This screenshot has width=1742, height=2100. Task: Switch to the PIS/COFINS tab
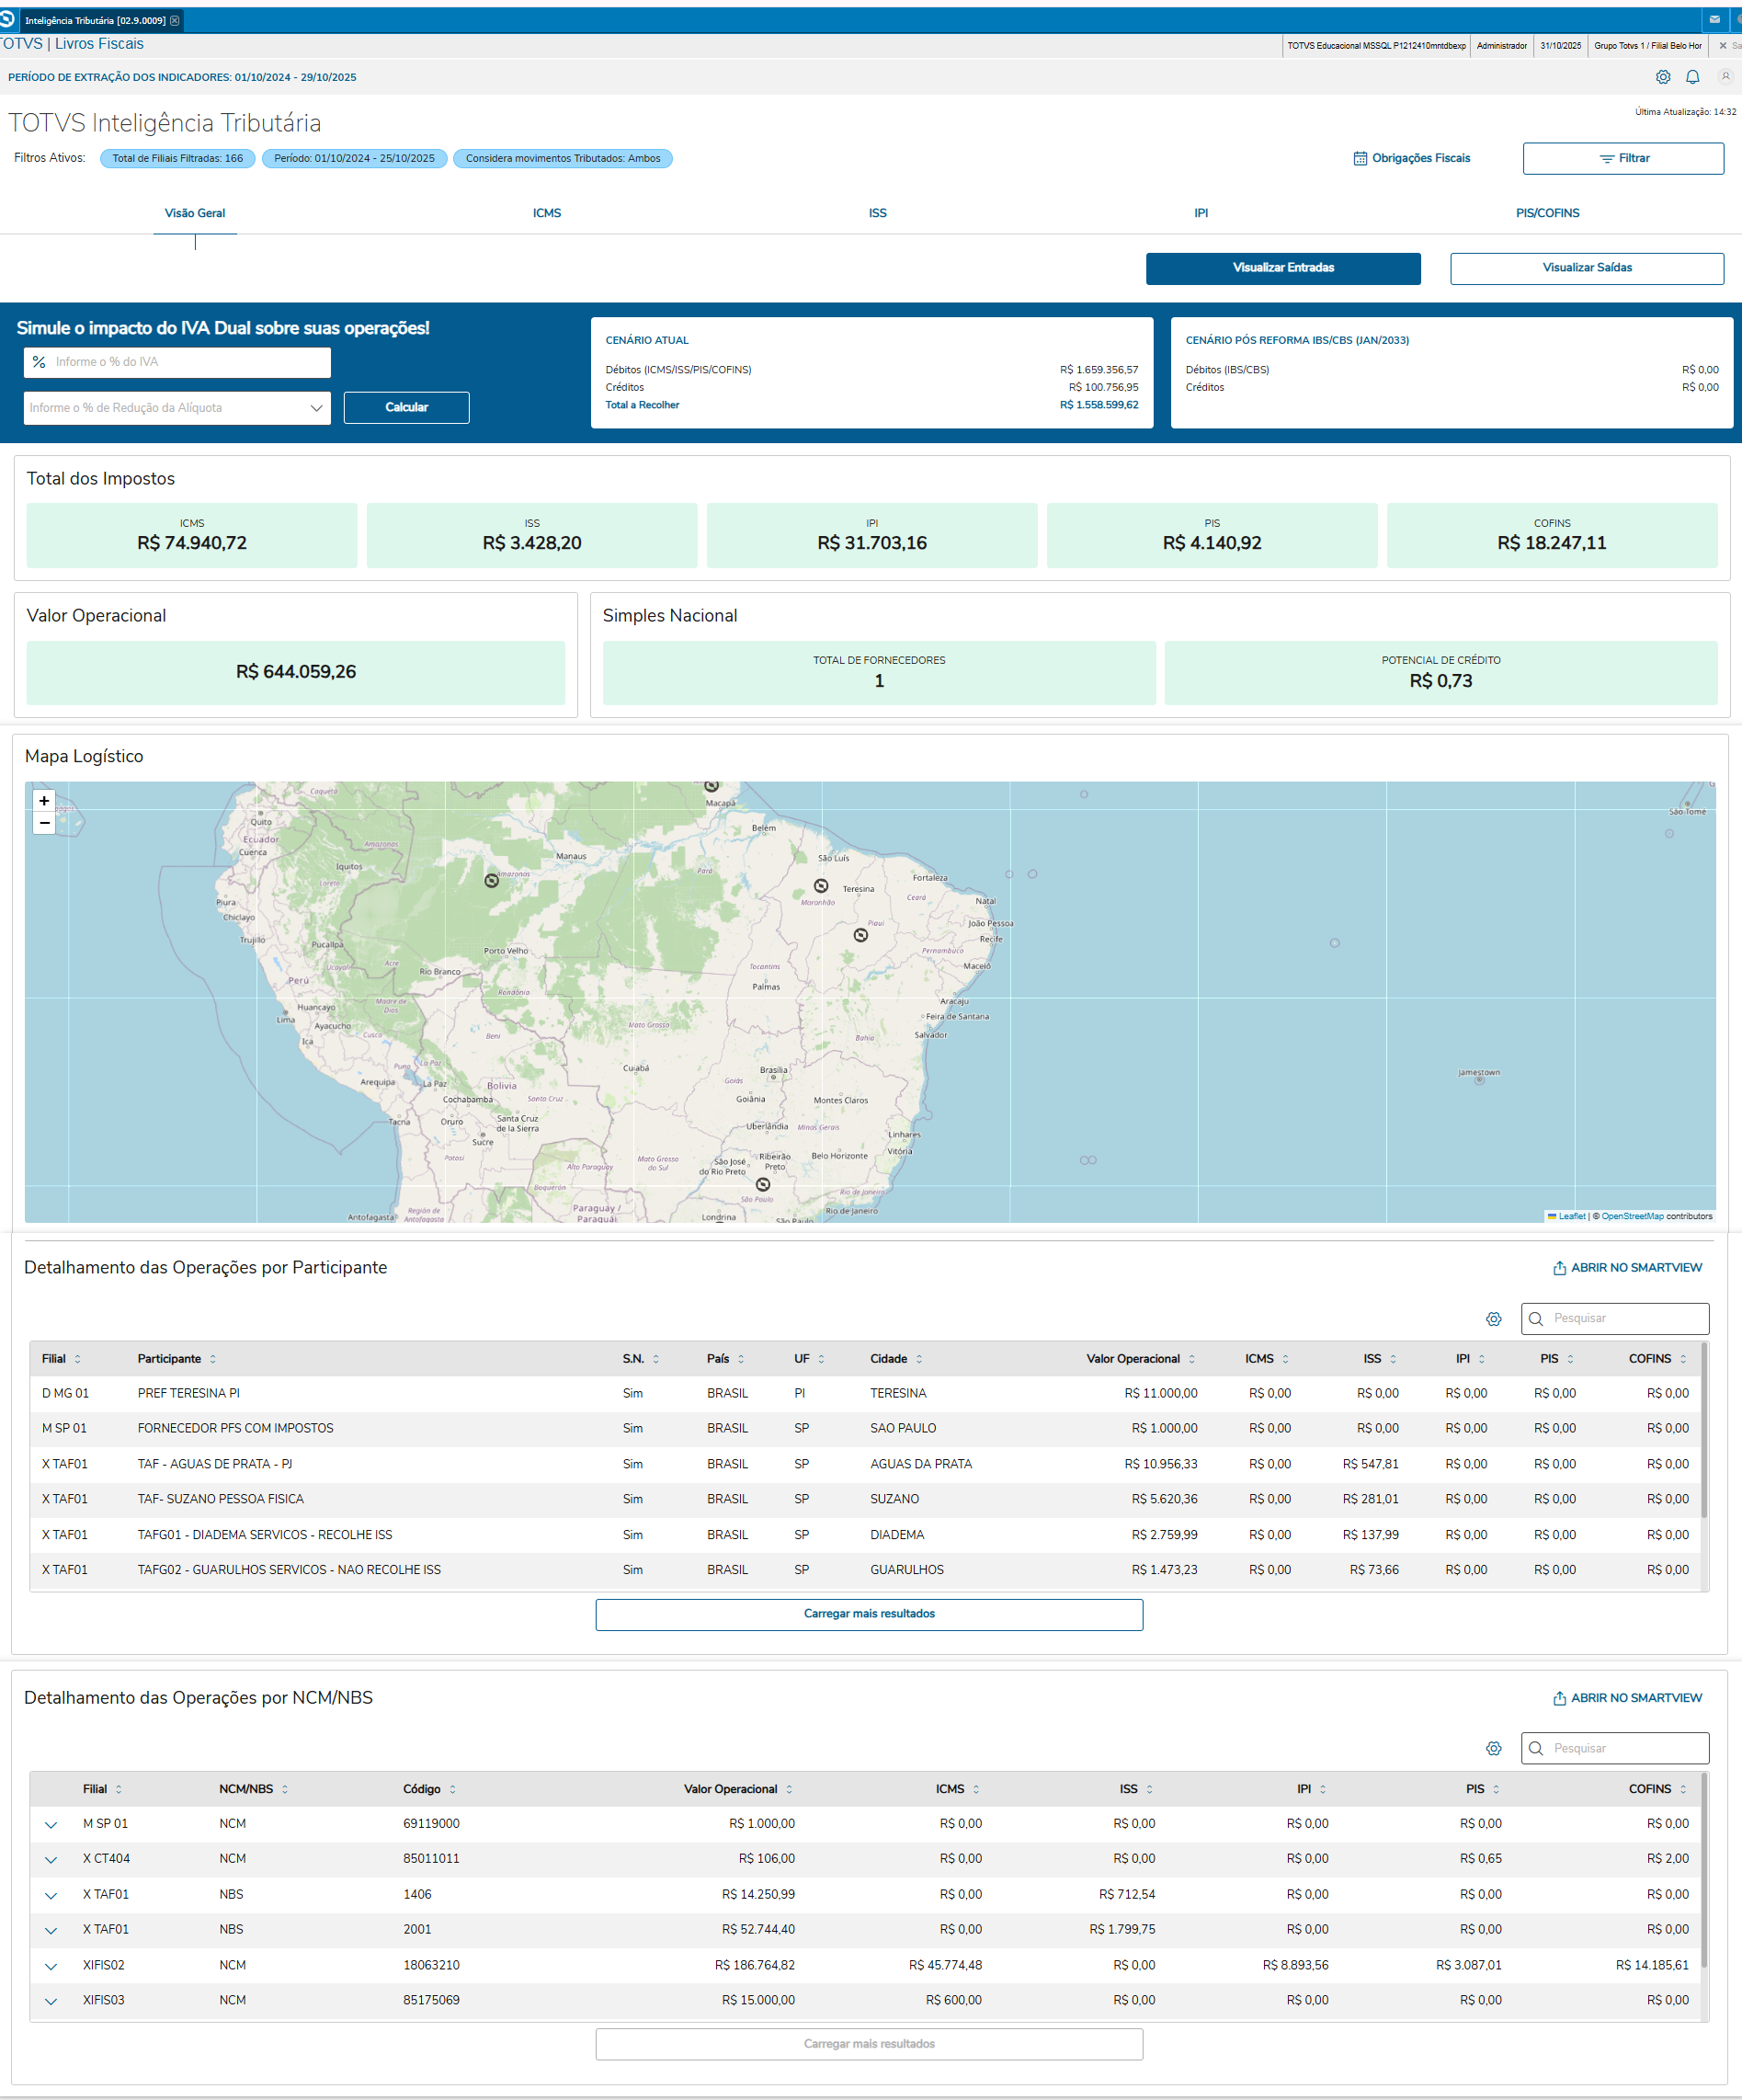1548,213
